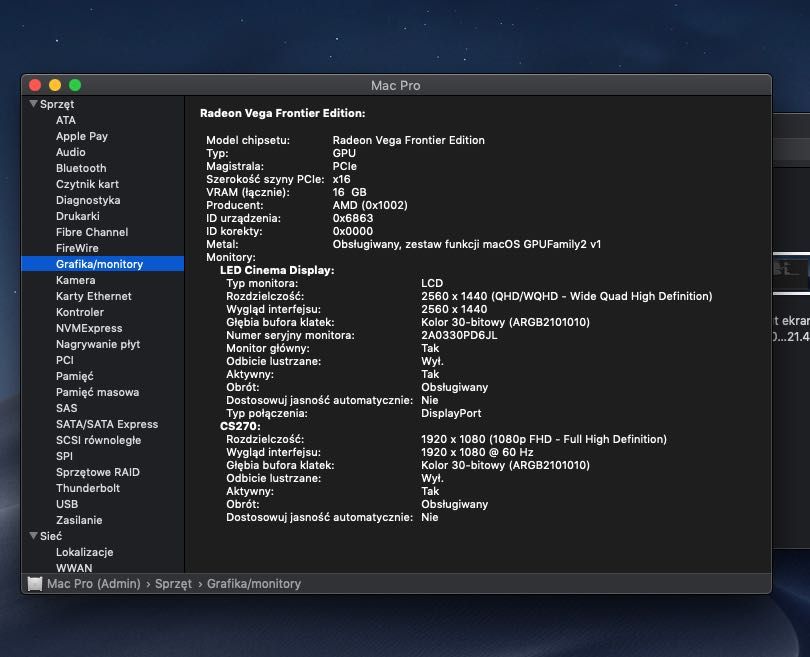Click the PCIe width value x16
The image size is (810, 657).
(341, 179)
